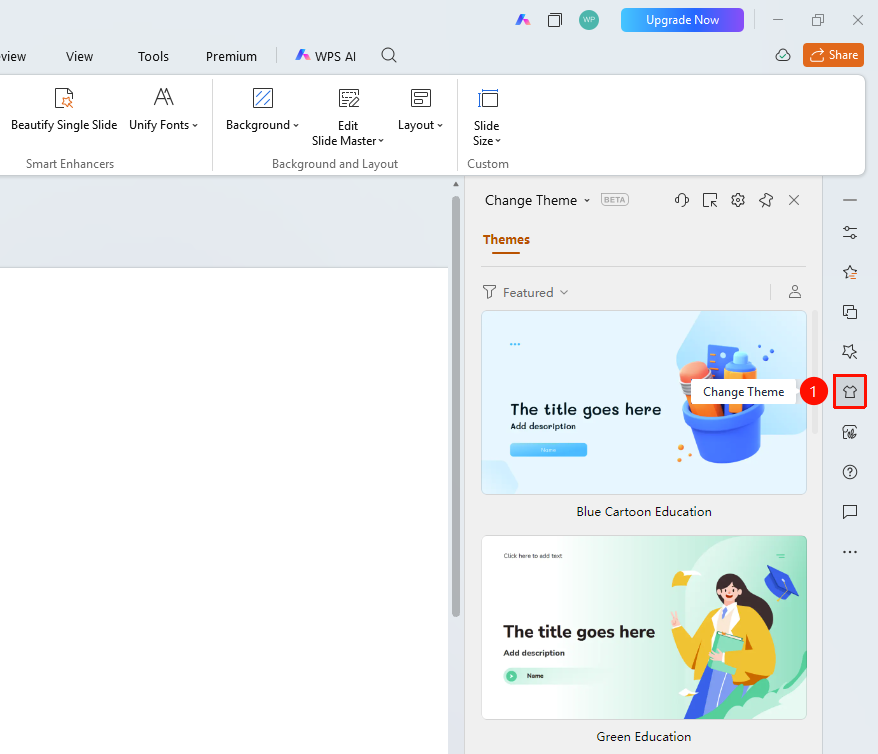Collapse the sidebar using the top dash icon

click(x=849, y=200)
